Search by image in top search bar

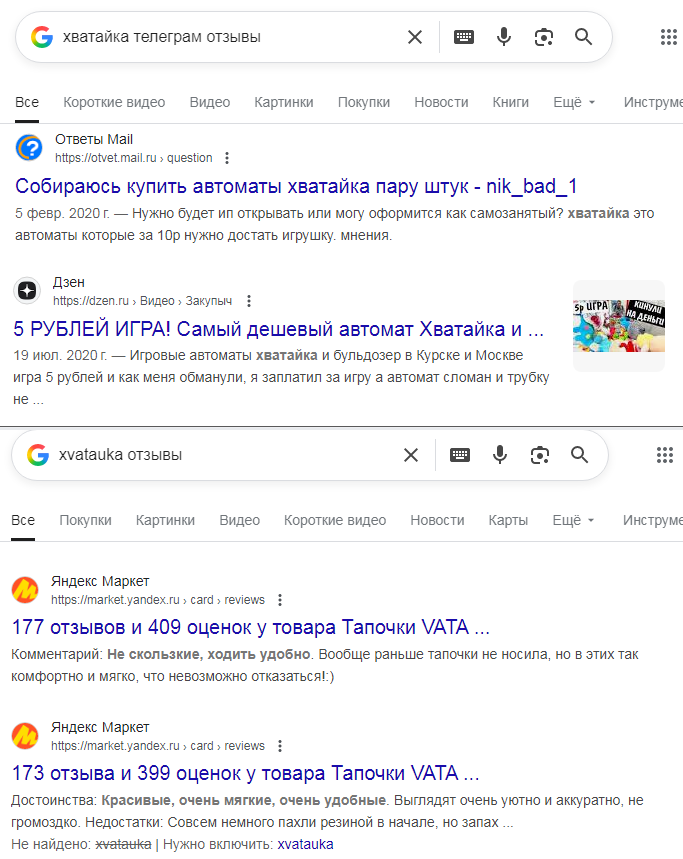[543, 37]
